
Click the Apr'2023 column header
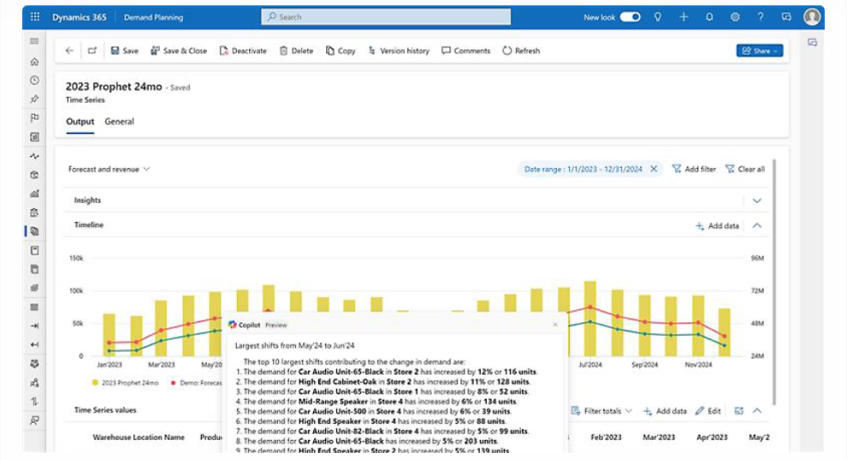711,437
